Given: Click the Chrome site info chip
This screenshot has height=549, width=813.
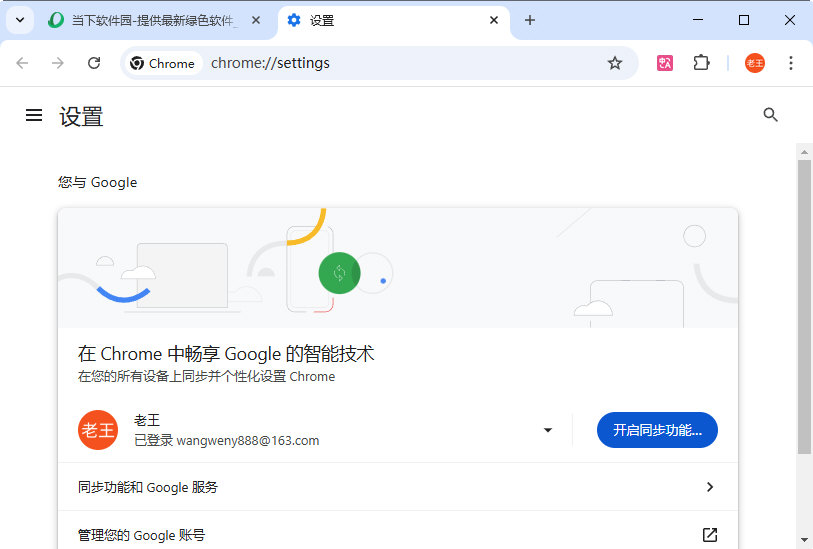Looking at the screenshot, I should click(163, 63).
